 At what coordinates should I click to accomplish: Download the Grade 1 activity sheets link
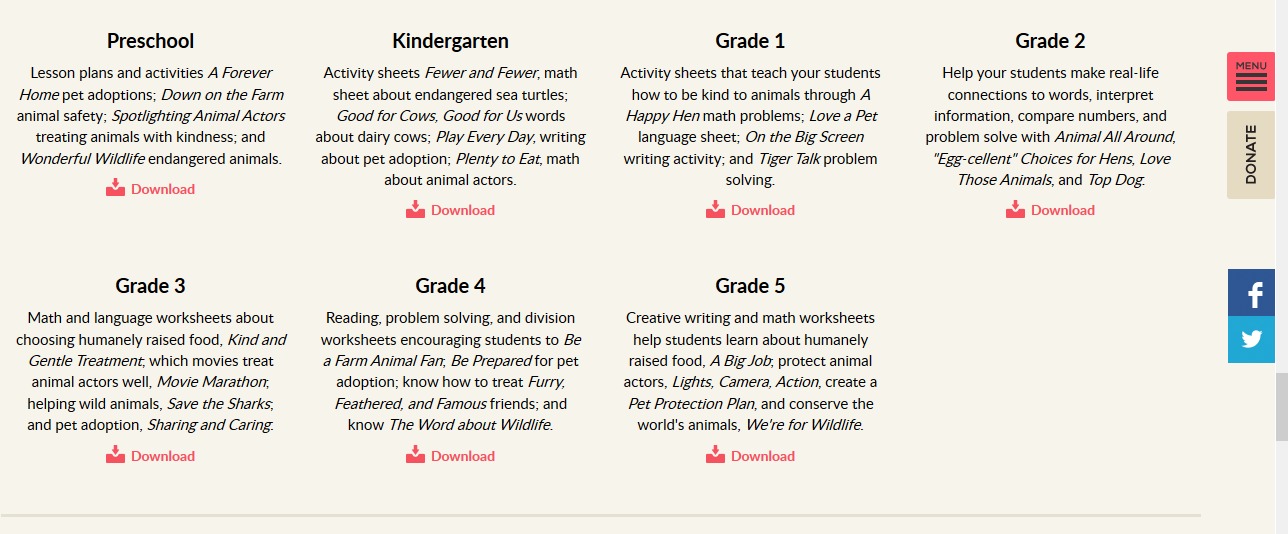coord(763,210)
